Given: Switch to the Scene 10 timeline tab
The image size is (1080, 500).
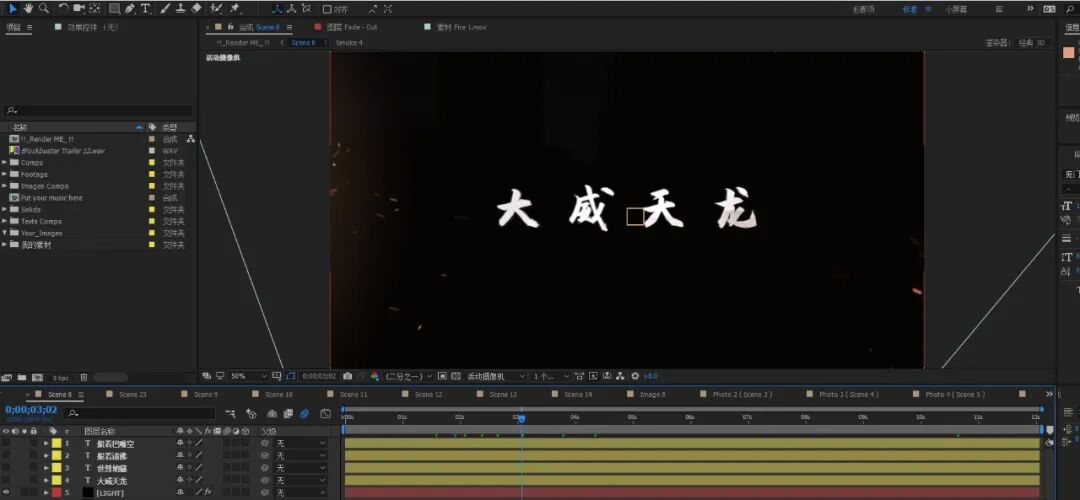Looking at the screenshot, I should pos(279,395).
